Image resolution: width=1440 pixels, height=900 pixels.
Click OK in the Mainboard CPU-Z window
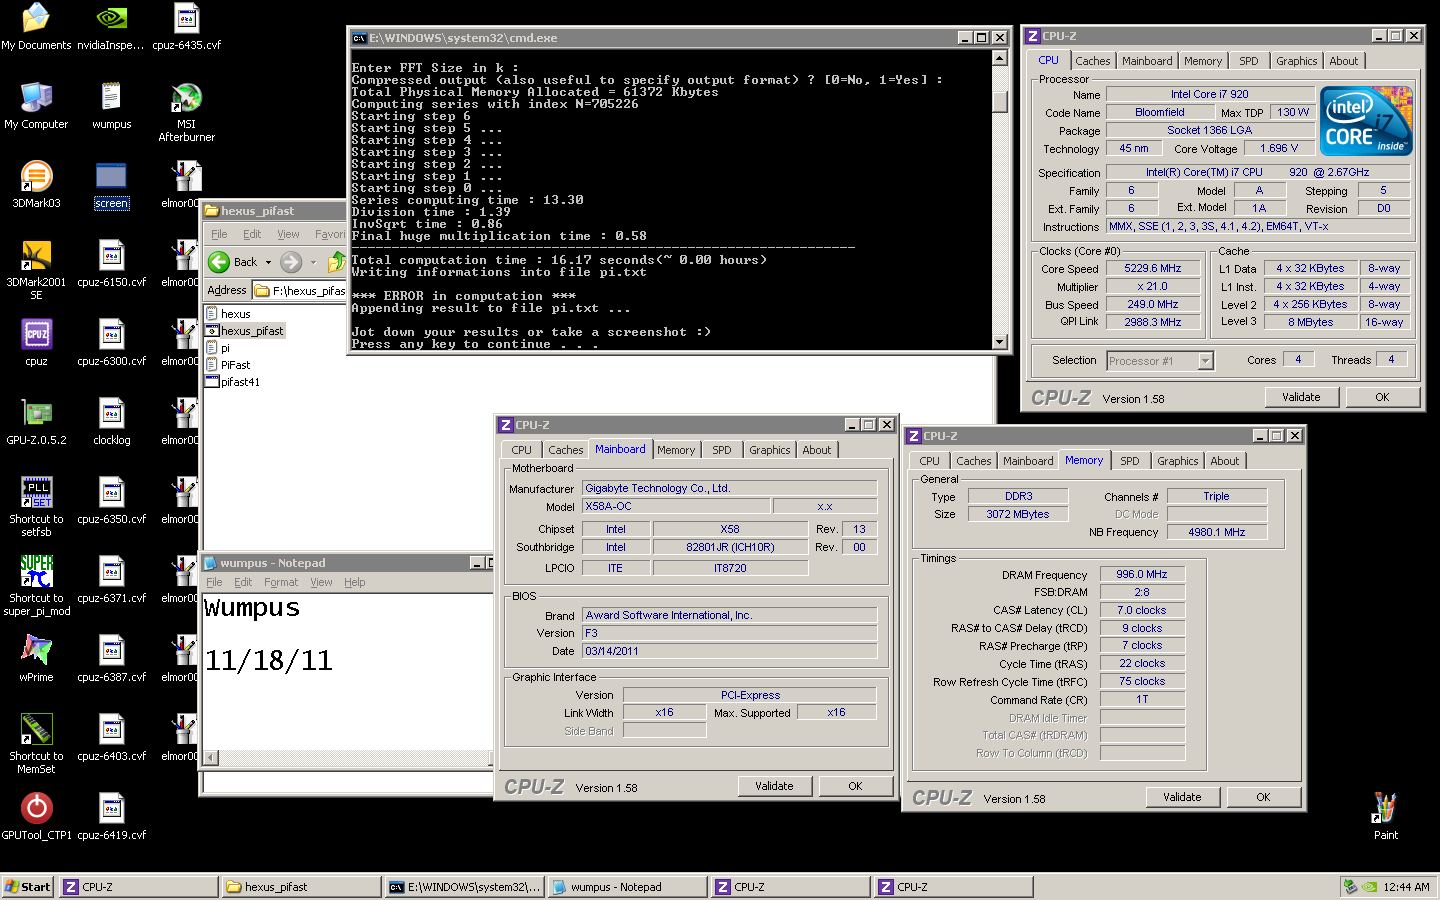click(855, 786)
